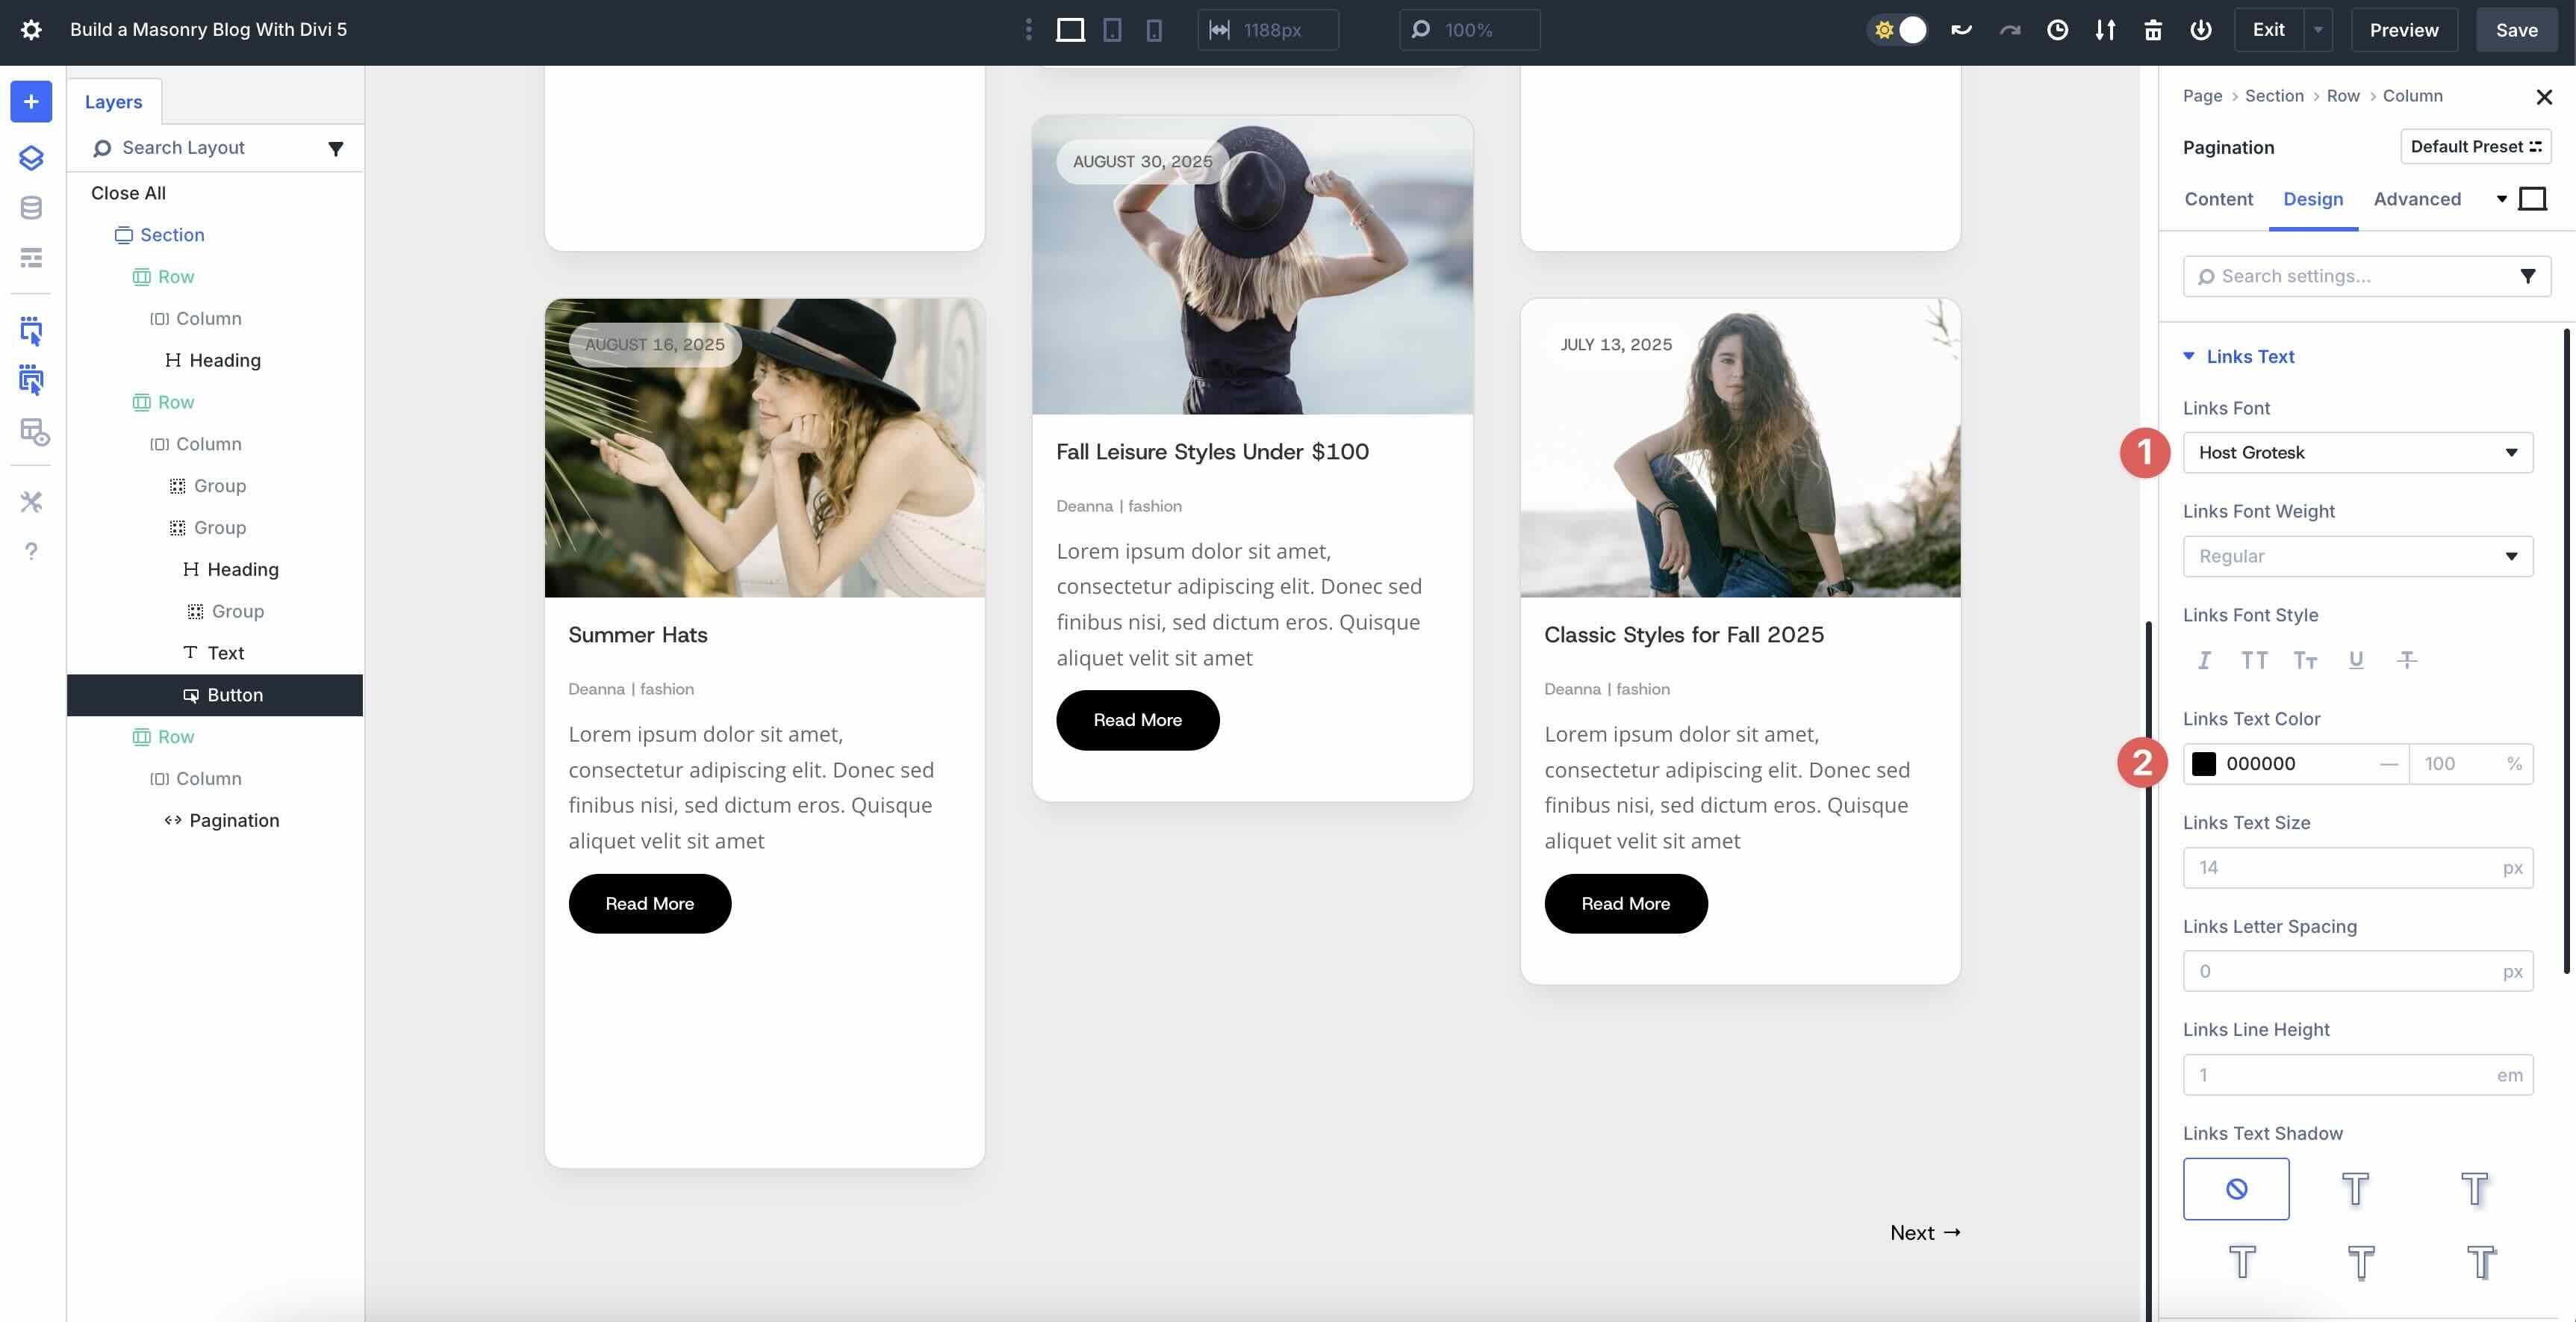Viewport: 2576px width, 1322px height.
Task: Click the wrench tools icon in left sidebar
Action: (30, 502)
